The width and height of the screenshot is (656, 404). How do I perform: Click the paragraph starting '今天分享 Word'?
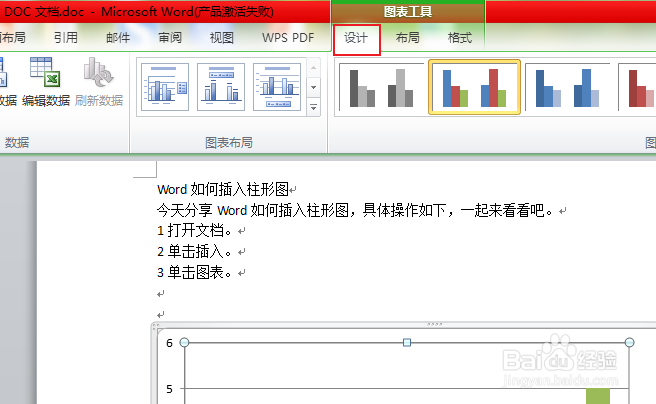(x=356, y=210)
